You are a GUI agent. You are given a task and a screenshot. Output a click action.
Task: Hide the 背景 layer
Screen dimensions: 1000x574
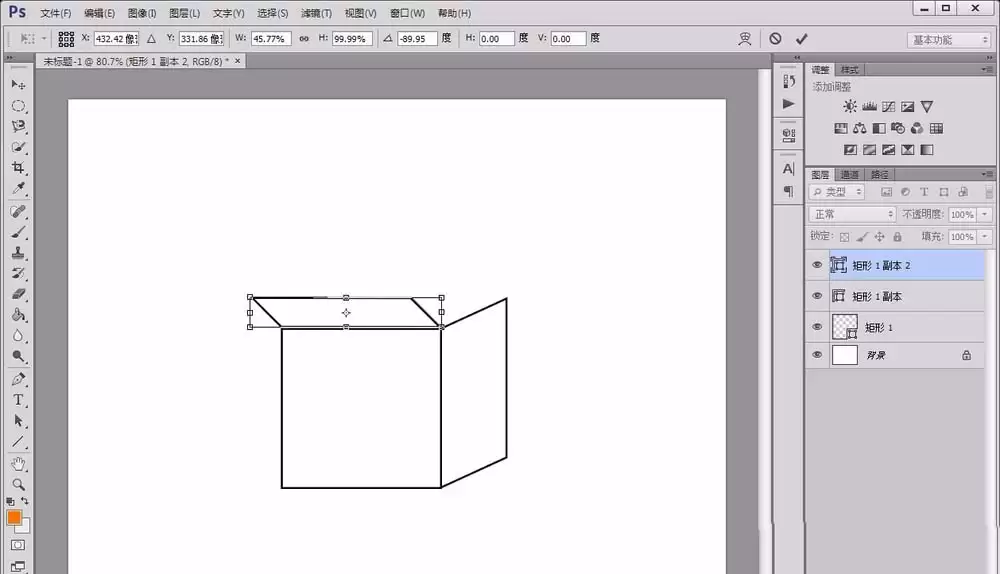(x=817, y=355)
